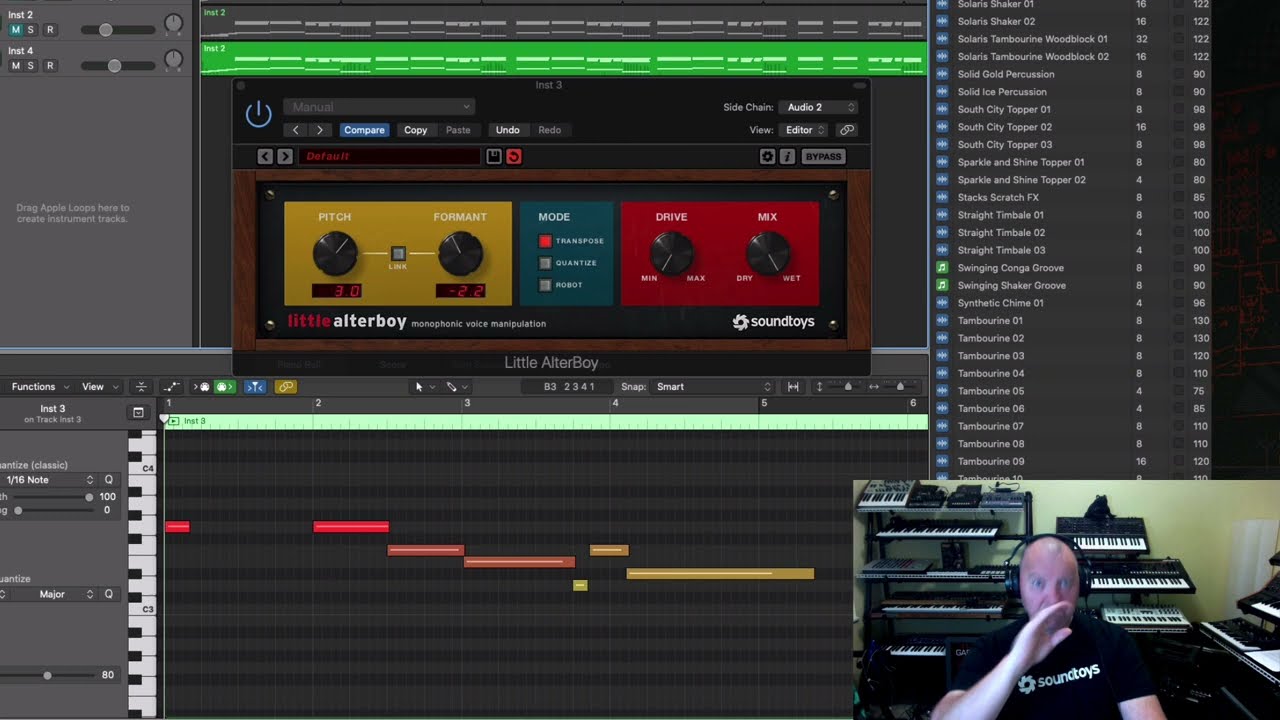Viewport: 1280px width, 720px height.
Task: Click the BYPASS button
Action: coord(823,156)
